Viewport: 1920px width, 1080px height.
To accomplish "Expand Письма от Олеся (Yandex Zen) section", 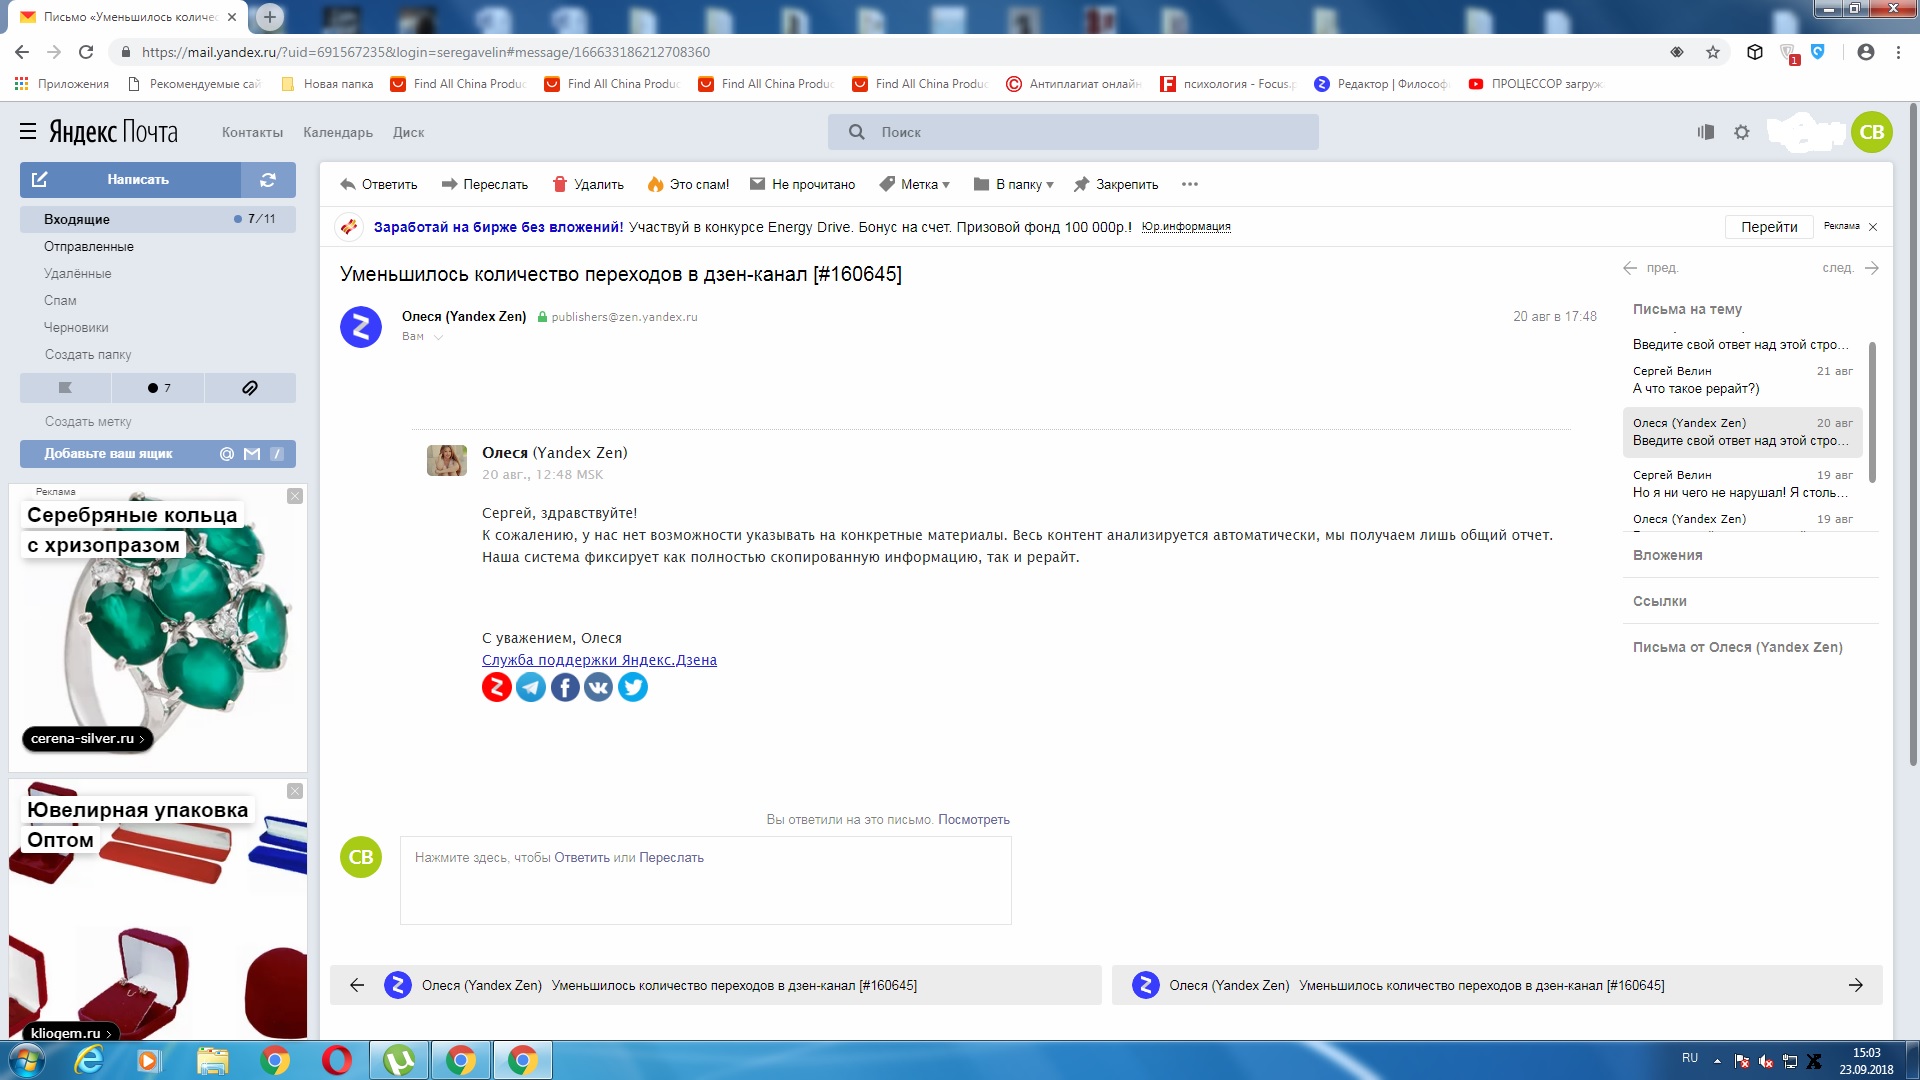I will (x=1738, y=647).
